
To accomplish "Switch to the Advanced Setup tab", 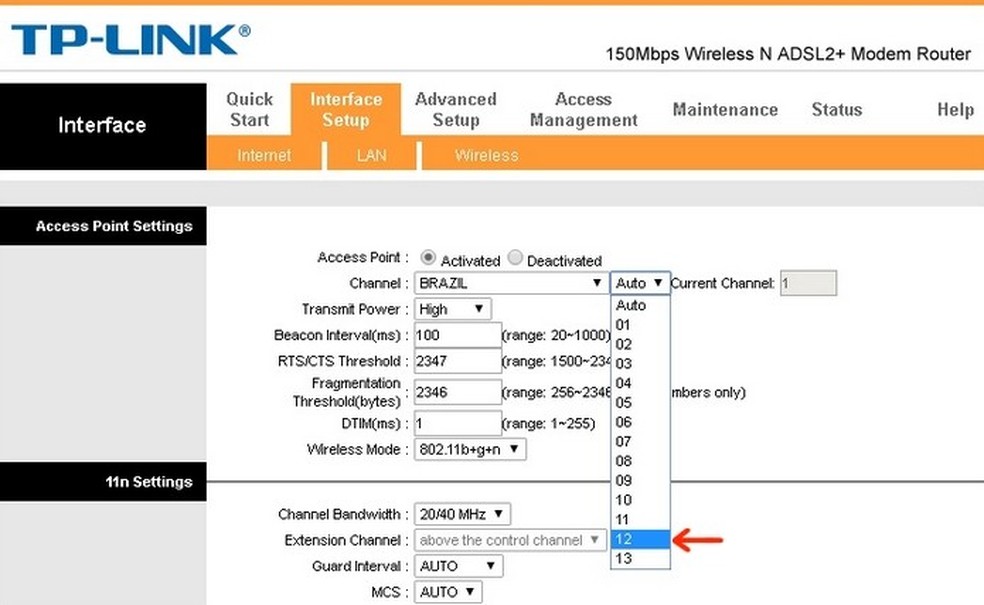I will click(456, 108).
